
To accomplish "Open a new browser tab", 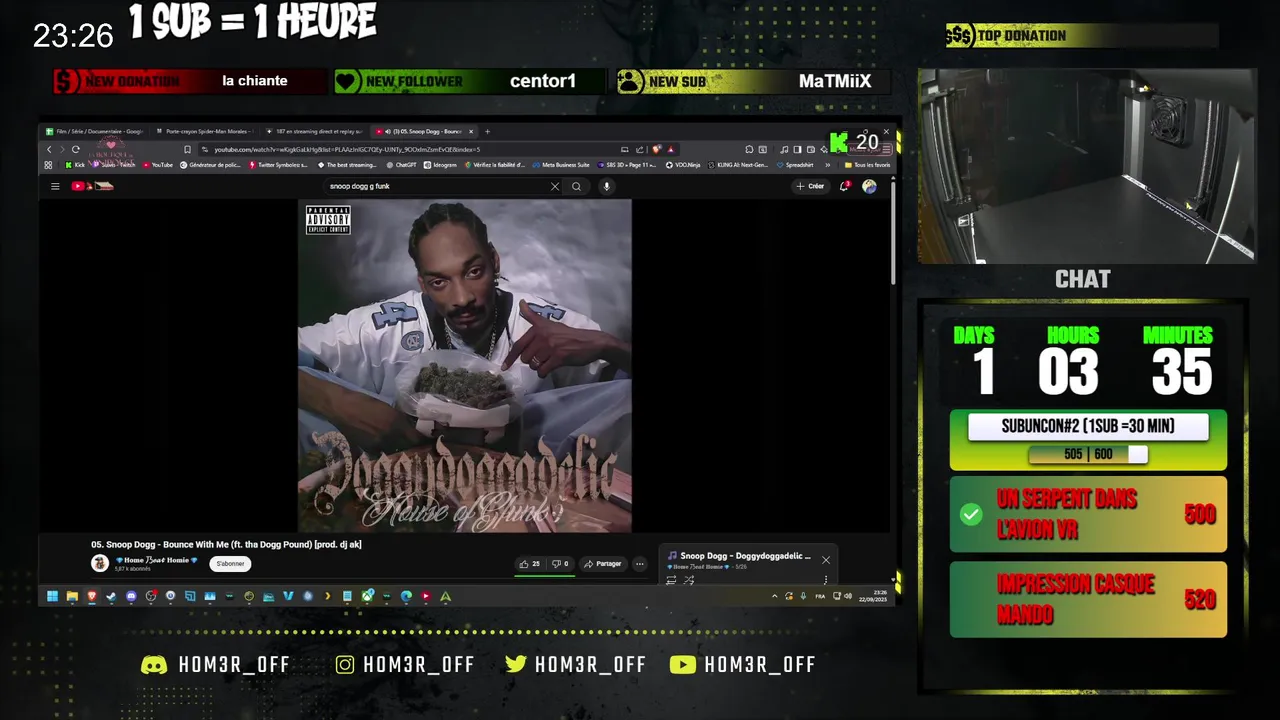I will click(x=487, y=131).
